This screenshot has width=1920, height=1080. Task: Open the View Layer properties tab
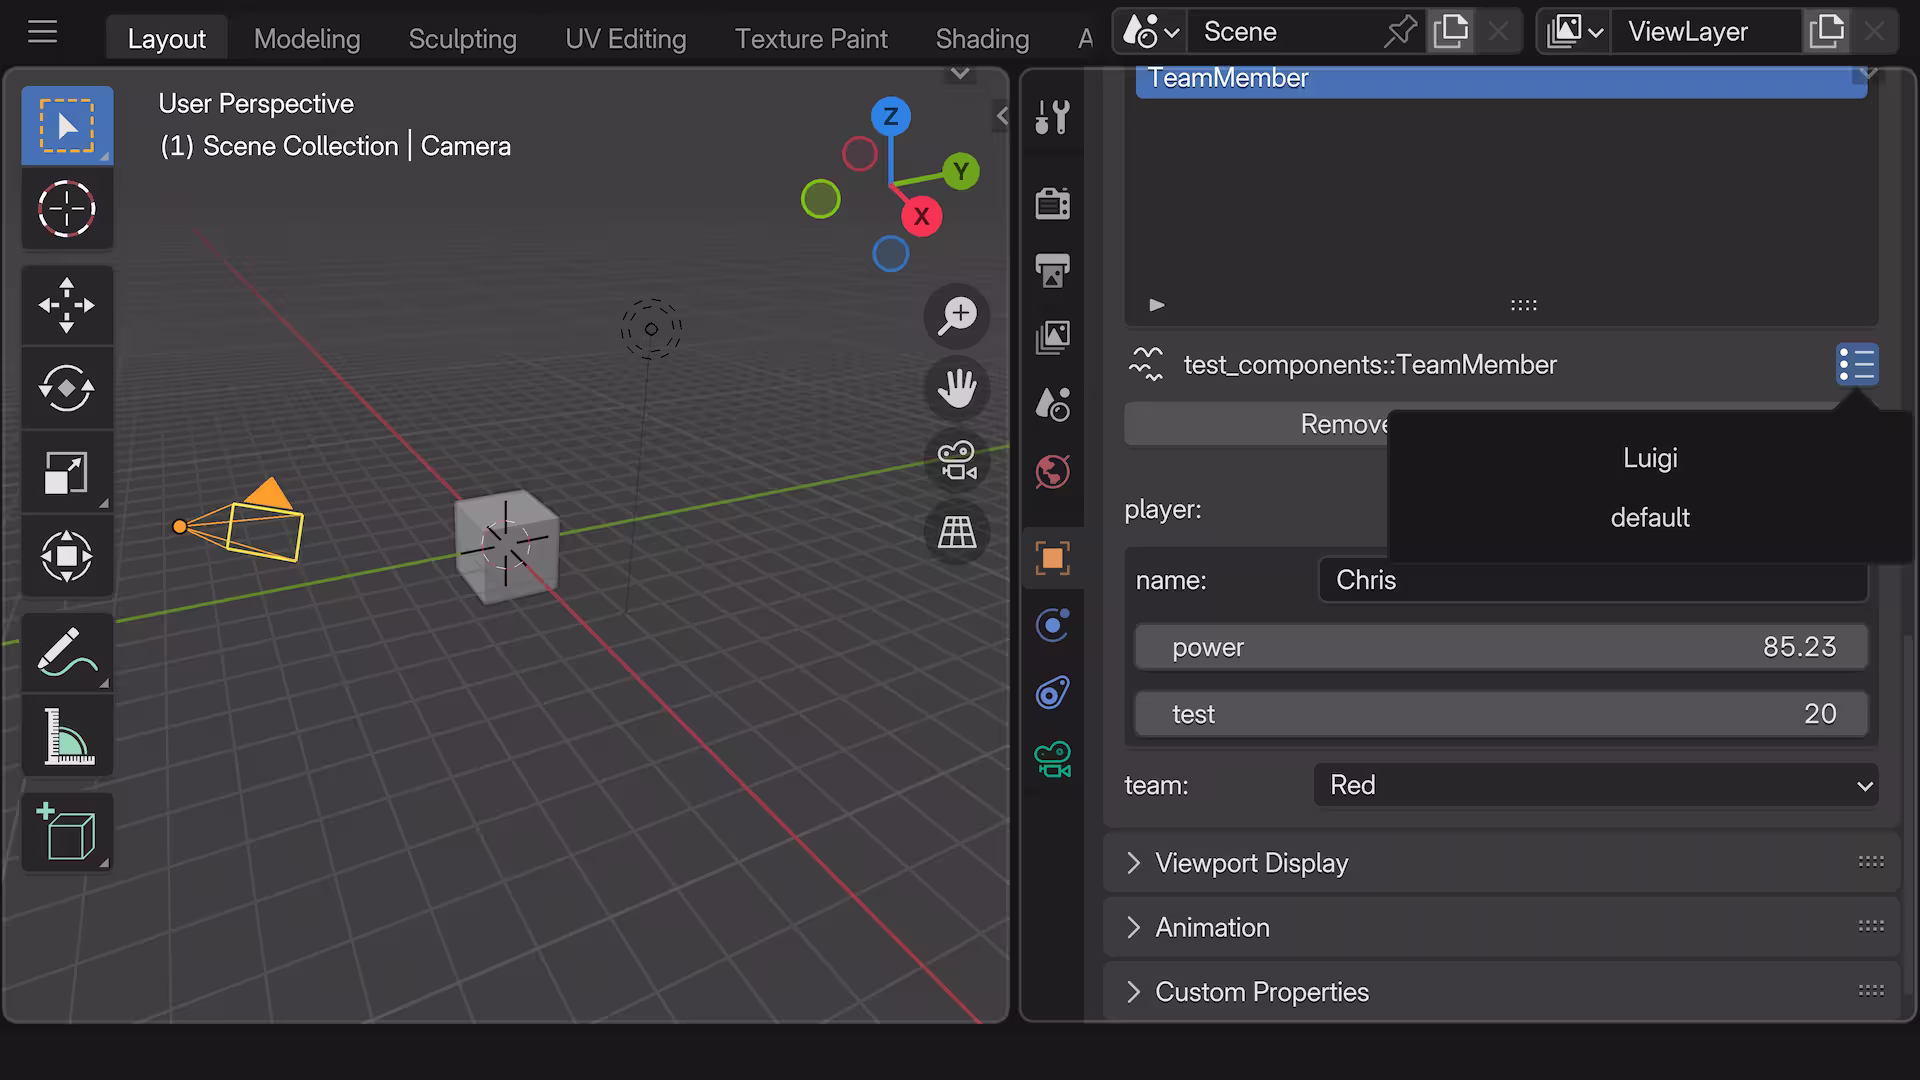coord(1052,337)
